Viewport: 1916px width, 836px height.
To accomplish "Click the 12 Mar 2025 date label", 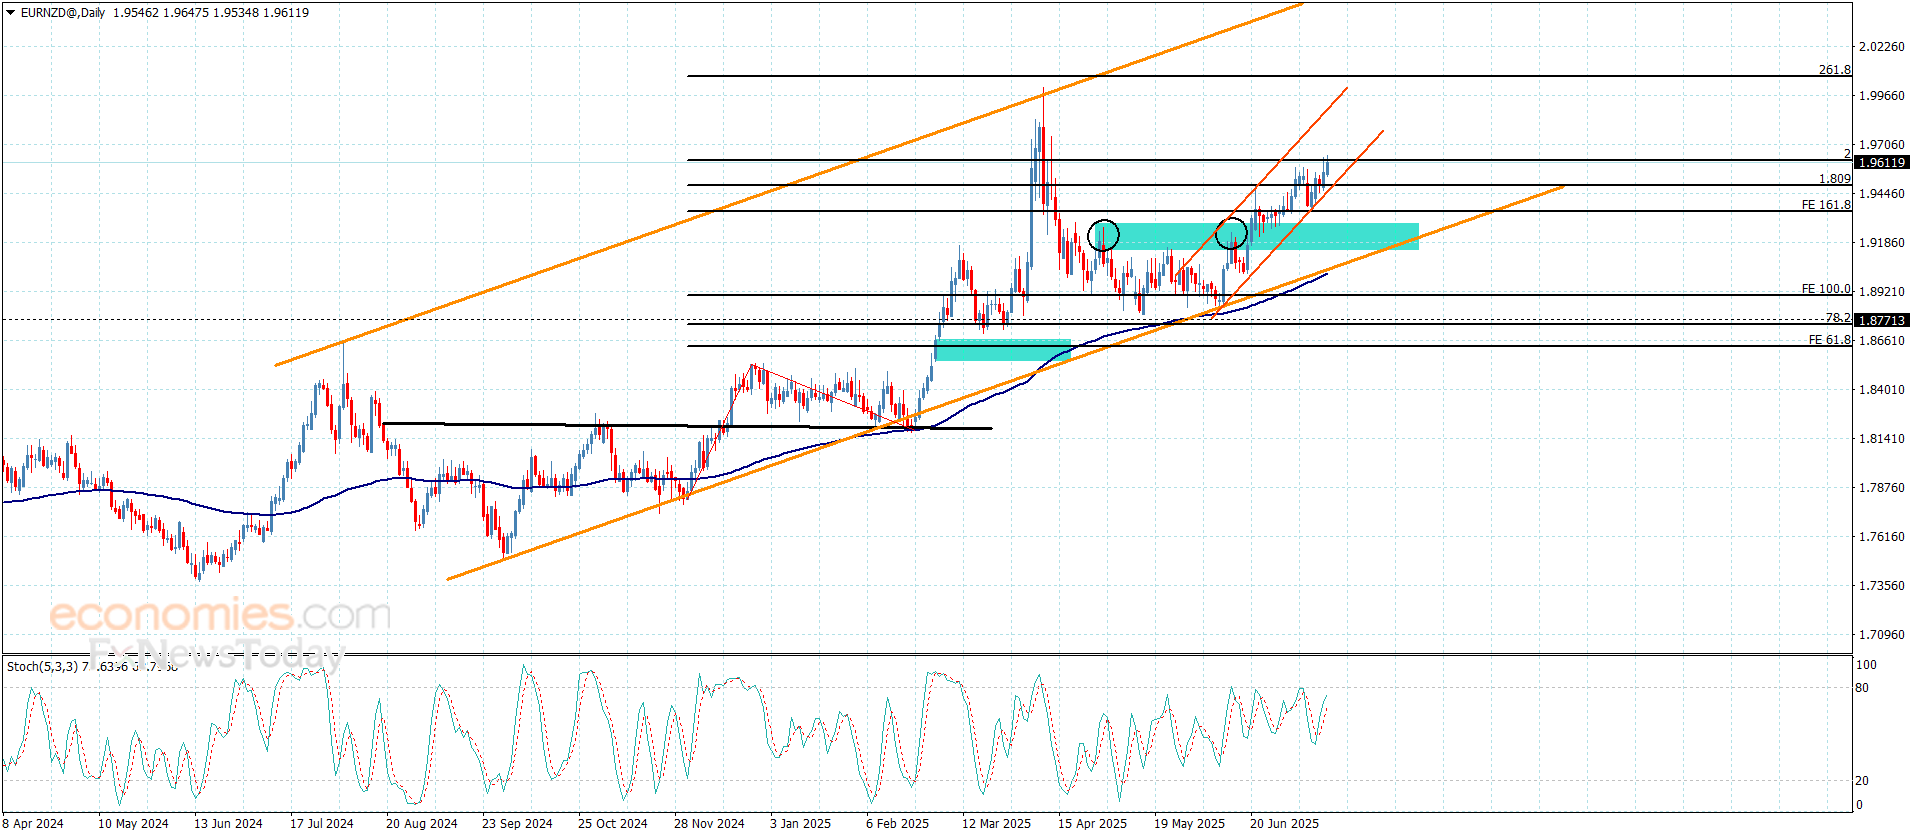I will [x=996, y=824].
